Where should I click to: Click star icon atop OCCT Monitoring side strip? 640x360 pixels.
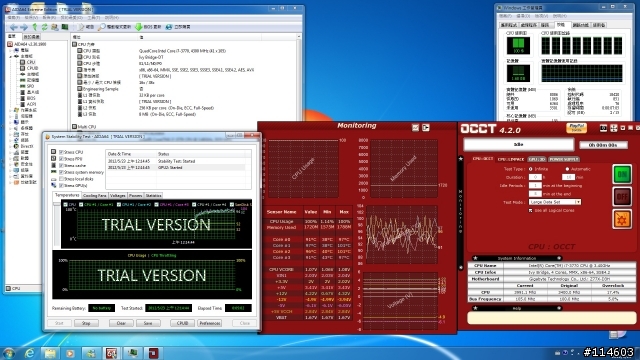point(461,159)
